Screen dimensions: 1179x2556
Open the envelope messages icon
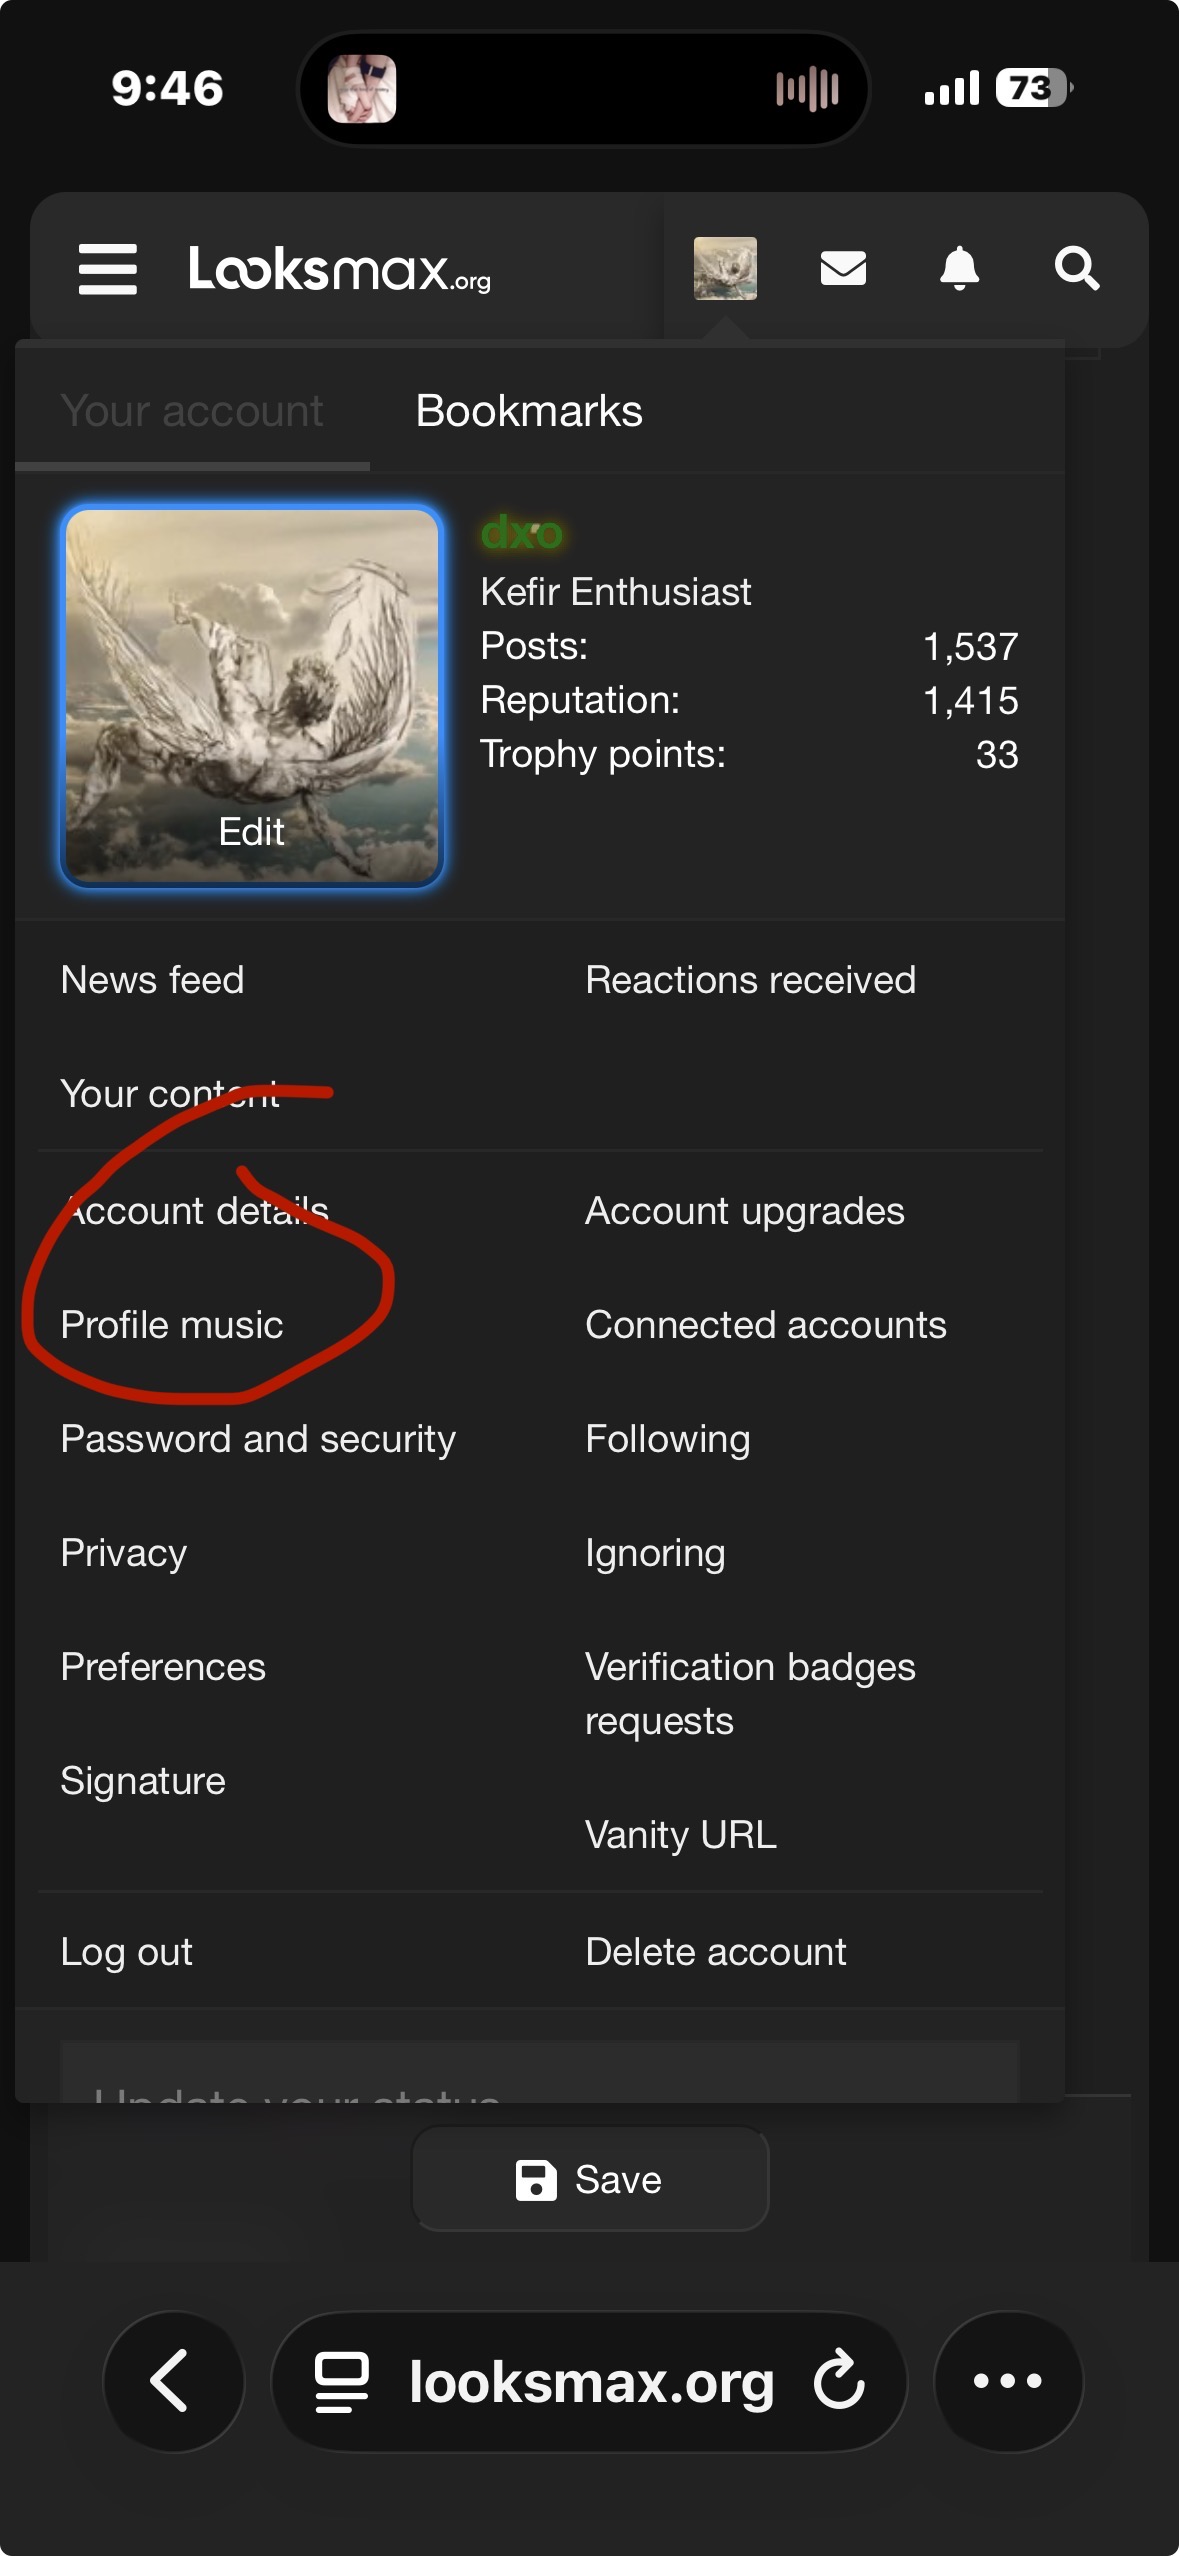click(x=843, y=268)
